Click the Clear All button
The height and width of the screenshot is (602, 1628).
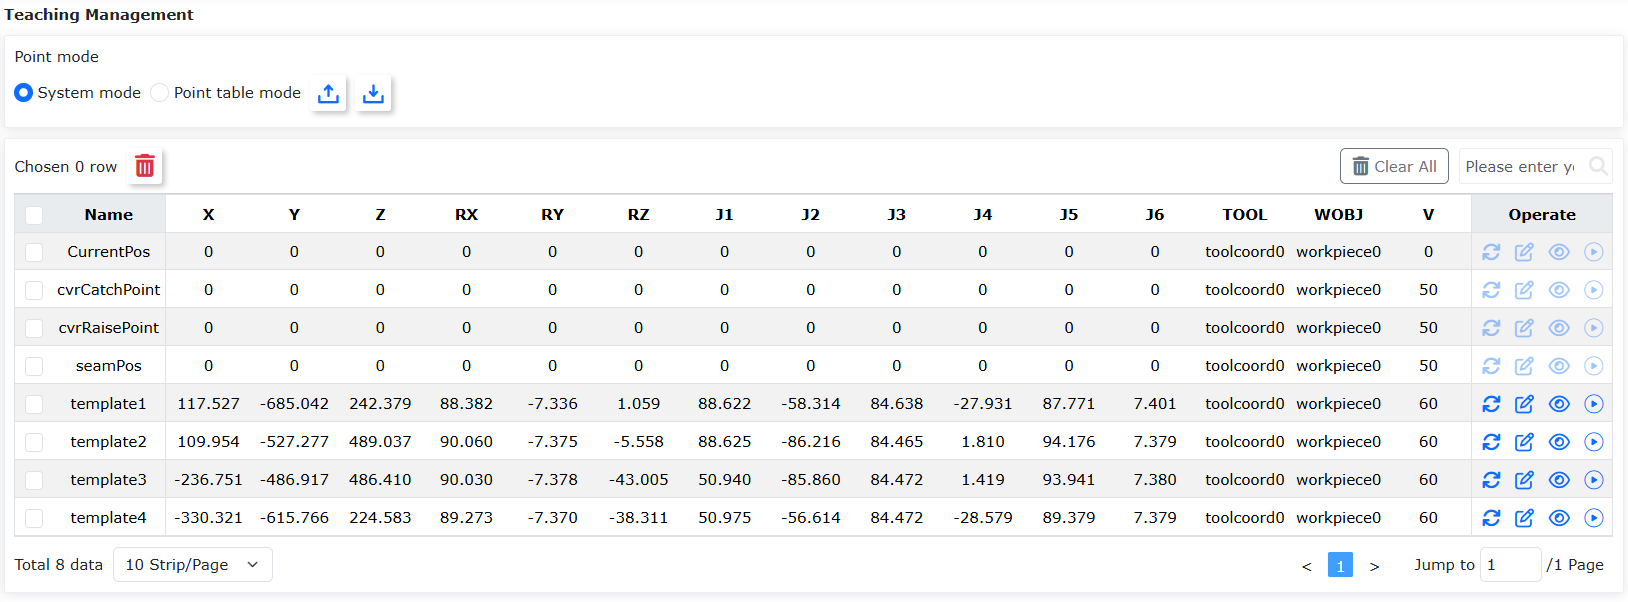[x=1394, y=166]
